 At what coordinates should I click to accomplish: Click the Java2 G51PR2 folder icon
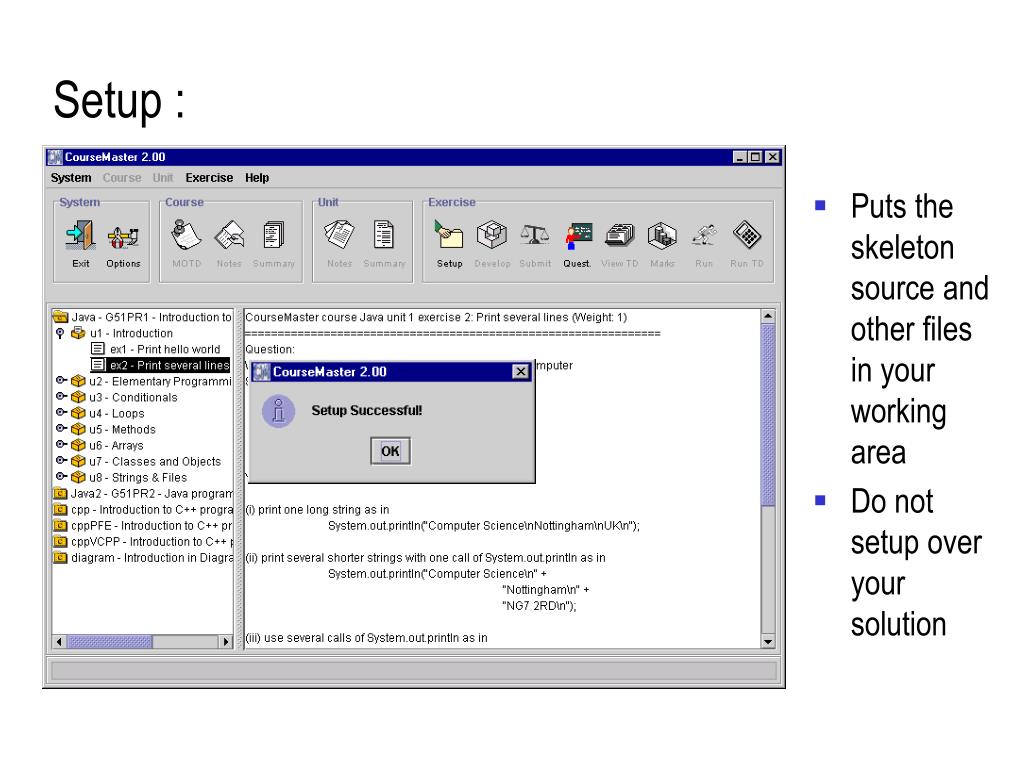(x=60, y=493)
